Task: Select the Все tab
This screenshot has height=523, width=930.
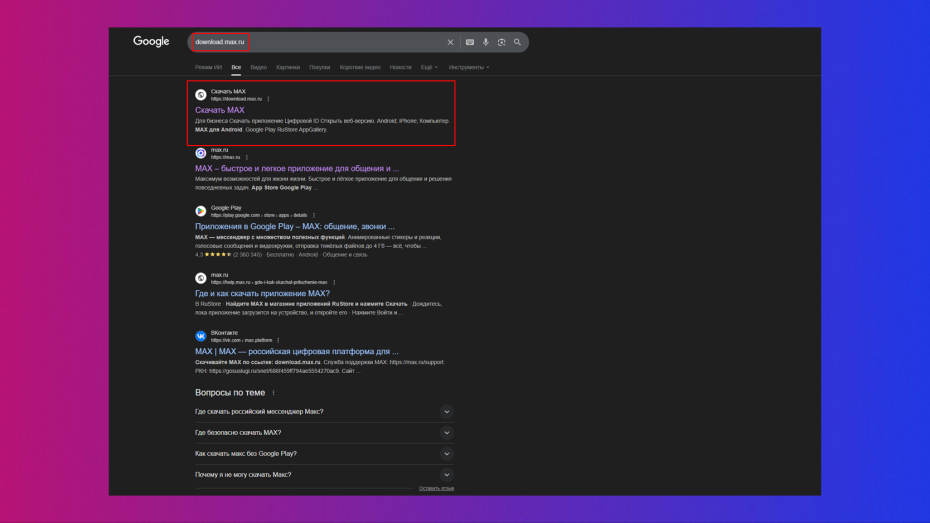Action: 236,68
